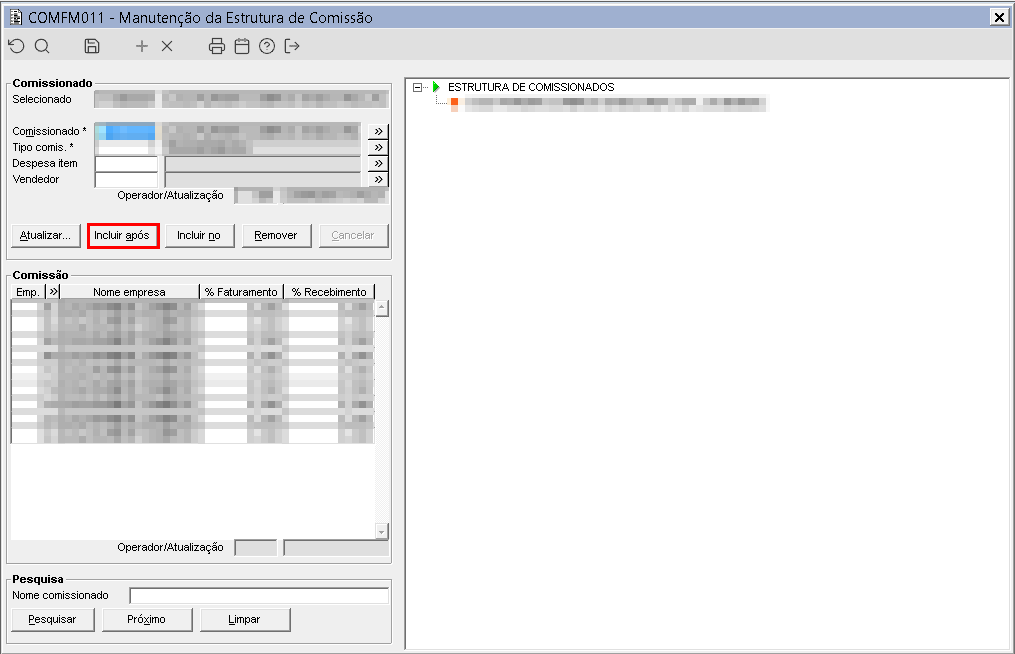
Task: Click the Incluir após button
Action: click(123, 236)
